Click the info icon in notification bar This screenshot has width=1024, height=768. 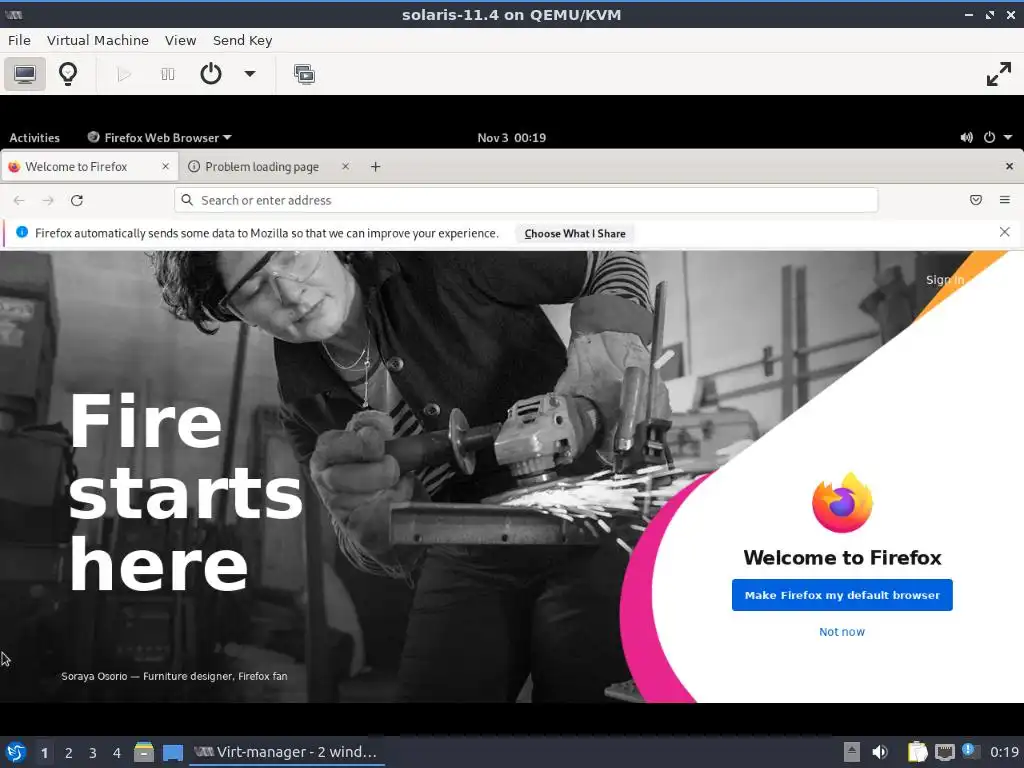[22, 232]
